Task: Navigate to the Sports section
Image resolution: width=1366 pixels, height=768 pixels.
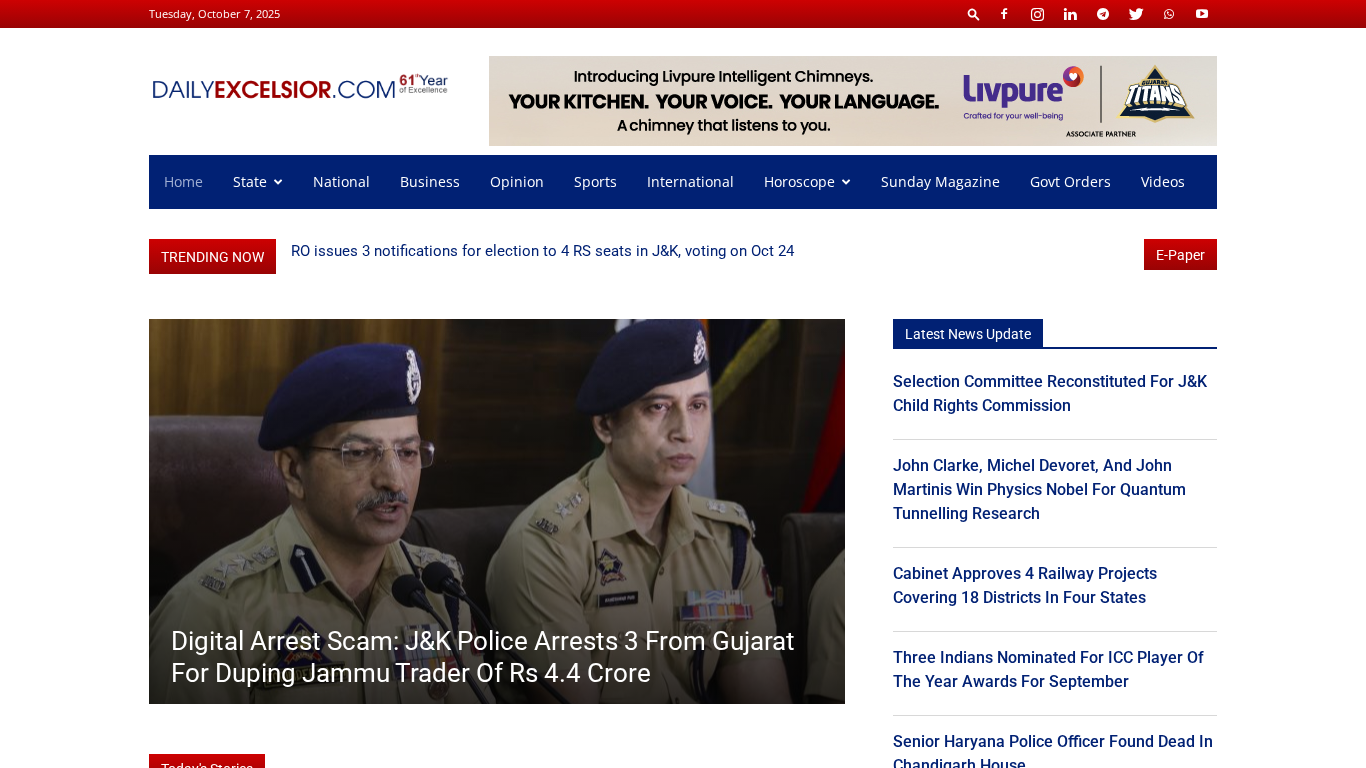Action: pos(595,182)
